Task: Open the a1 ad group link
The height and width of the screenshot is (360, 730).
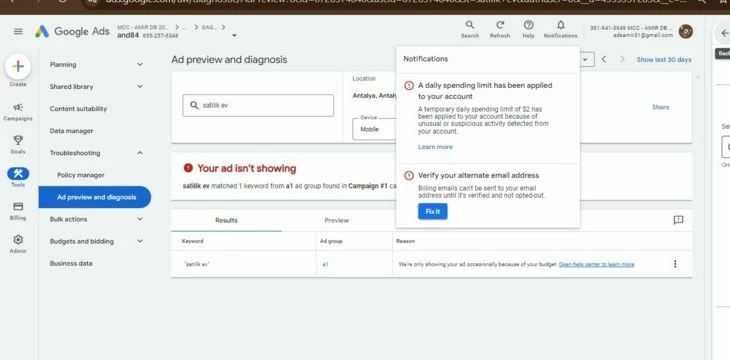Action: (x=325, y=265)
